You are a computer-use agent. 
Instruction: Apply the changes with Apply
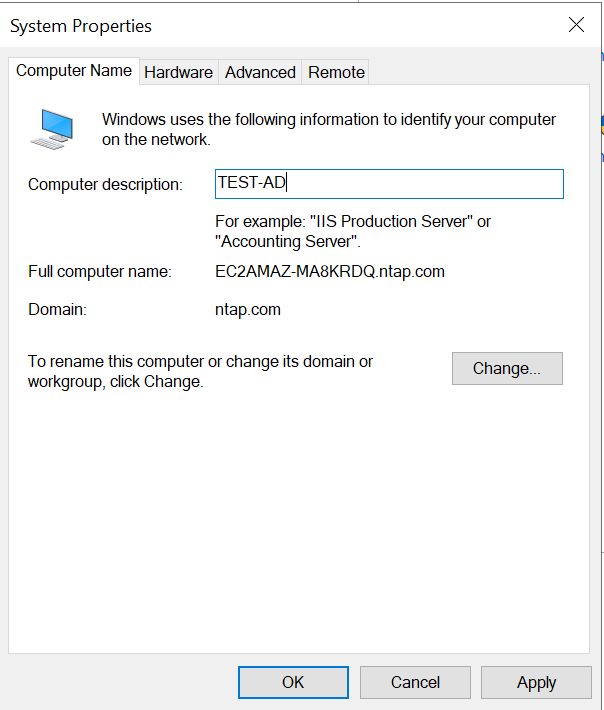coord(536,682)
